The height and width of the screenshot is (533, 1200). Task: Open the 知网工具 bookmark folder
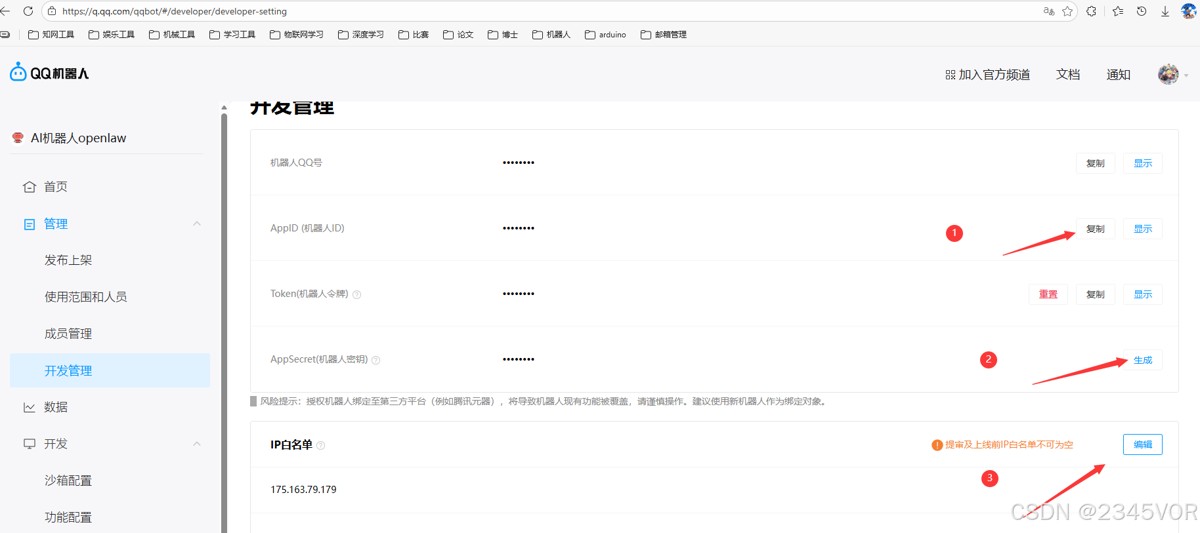51,34
